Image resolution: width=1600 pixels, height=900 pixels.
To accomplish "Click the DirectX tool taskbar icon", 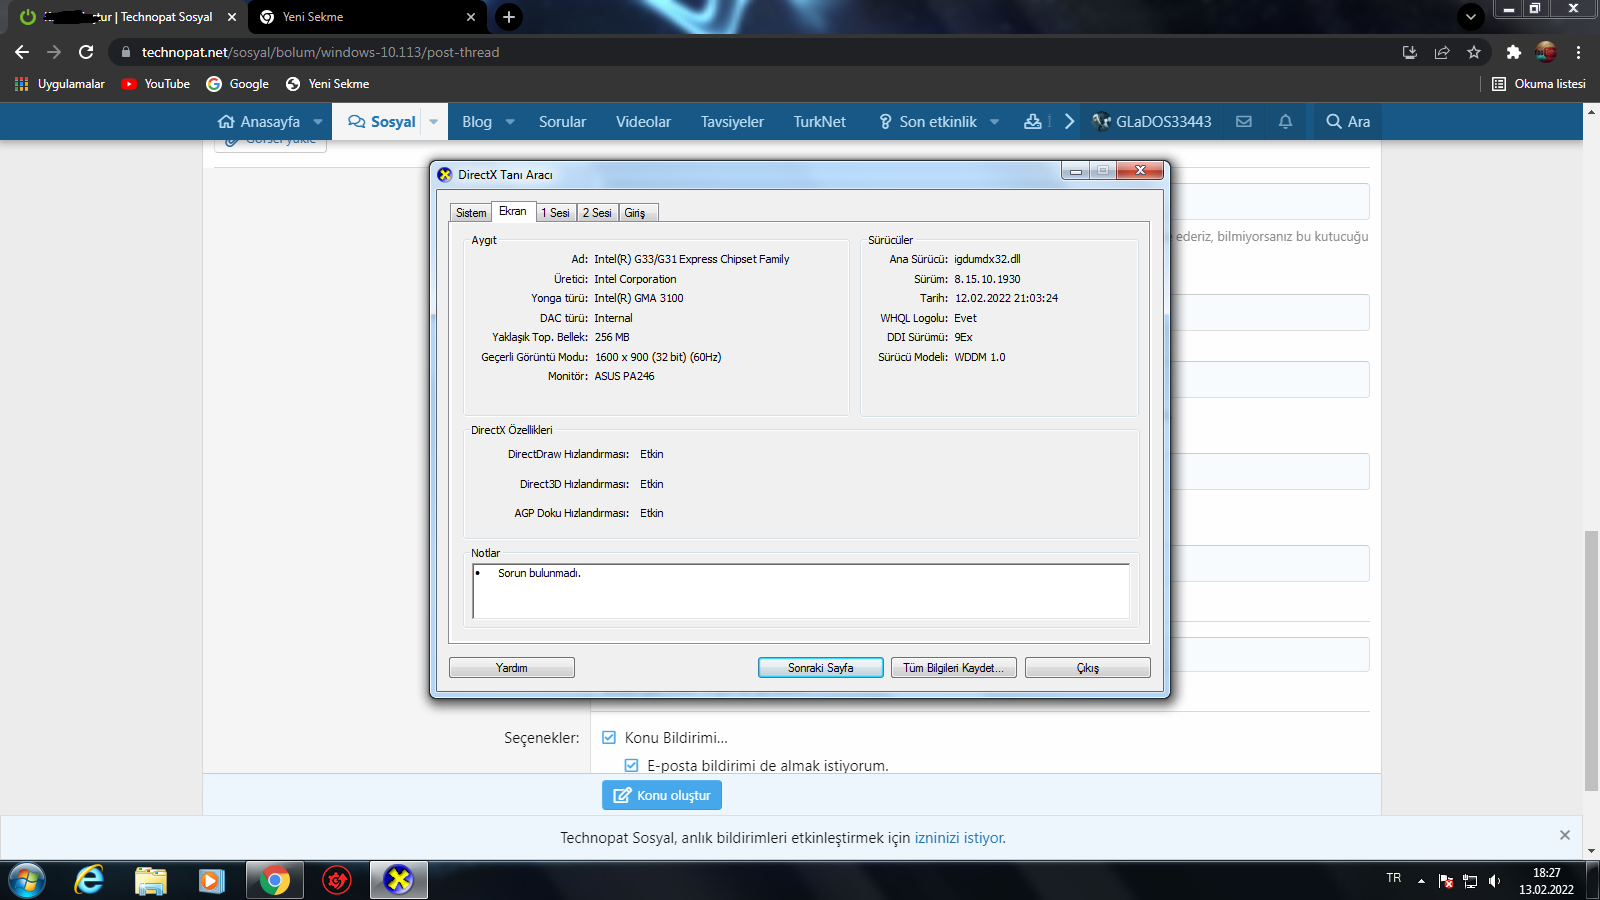I will point(399,880).
